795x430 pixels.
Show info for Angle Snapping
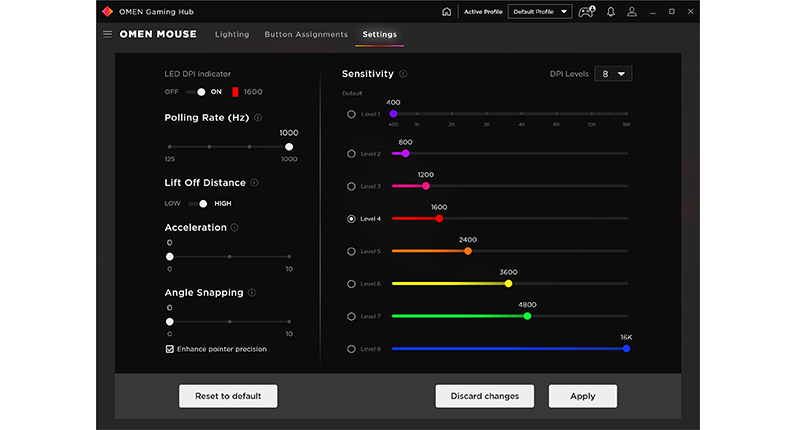(x=251, y=293)
